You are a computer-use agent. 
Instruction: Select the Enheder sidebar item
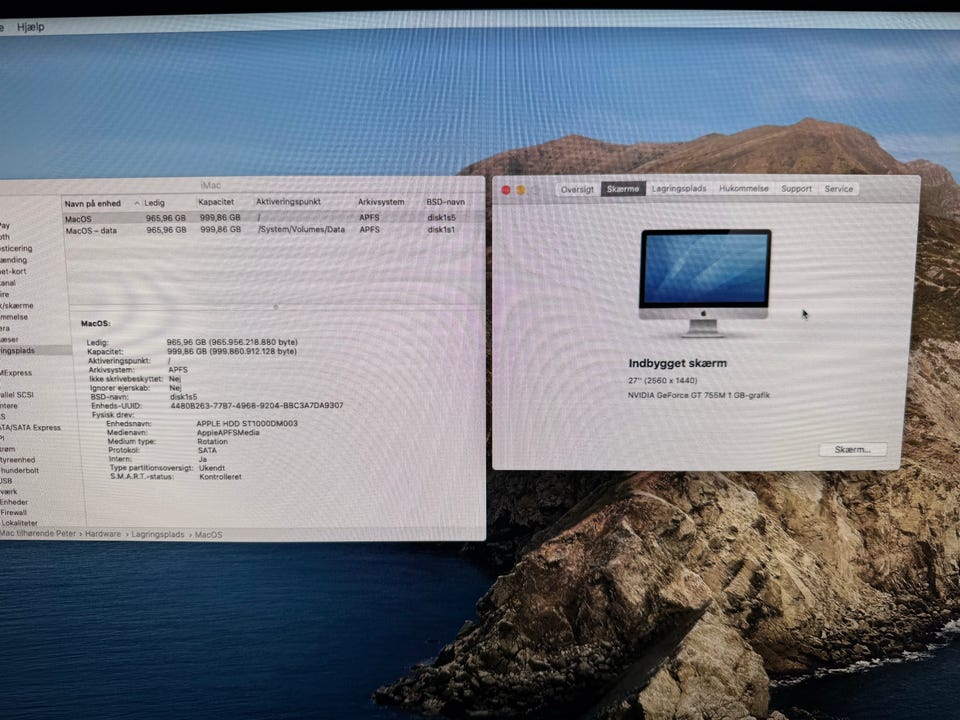[x=14, y=502]
